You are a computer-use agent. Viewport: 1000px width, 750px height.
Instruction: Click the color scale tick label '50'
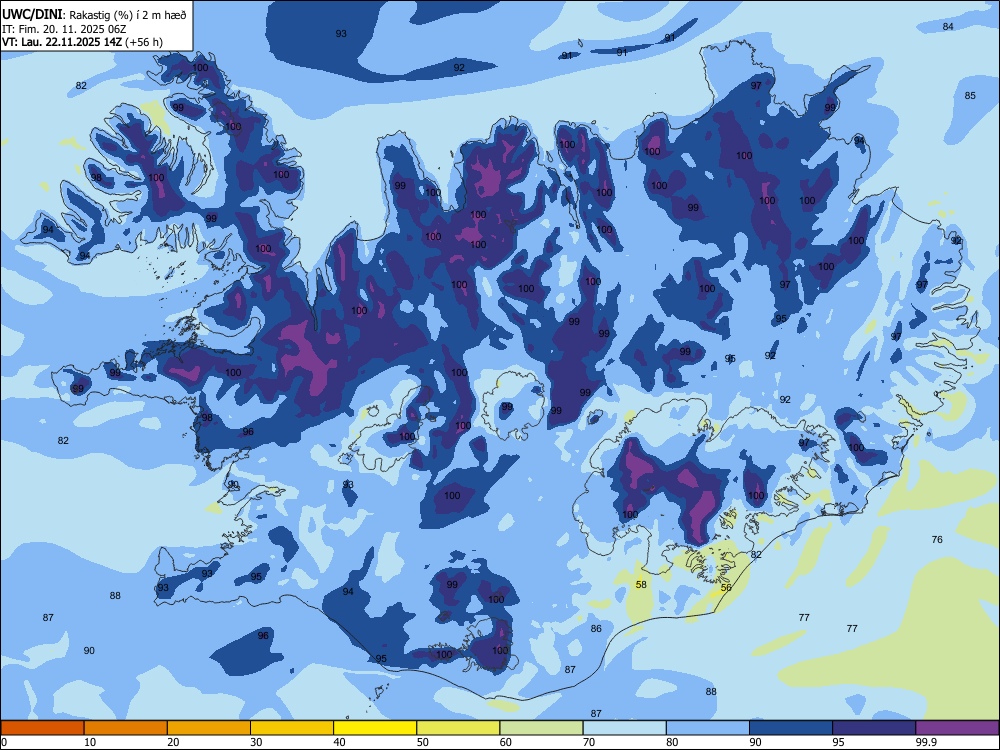tap(423, 742)
